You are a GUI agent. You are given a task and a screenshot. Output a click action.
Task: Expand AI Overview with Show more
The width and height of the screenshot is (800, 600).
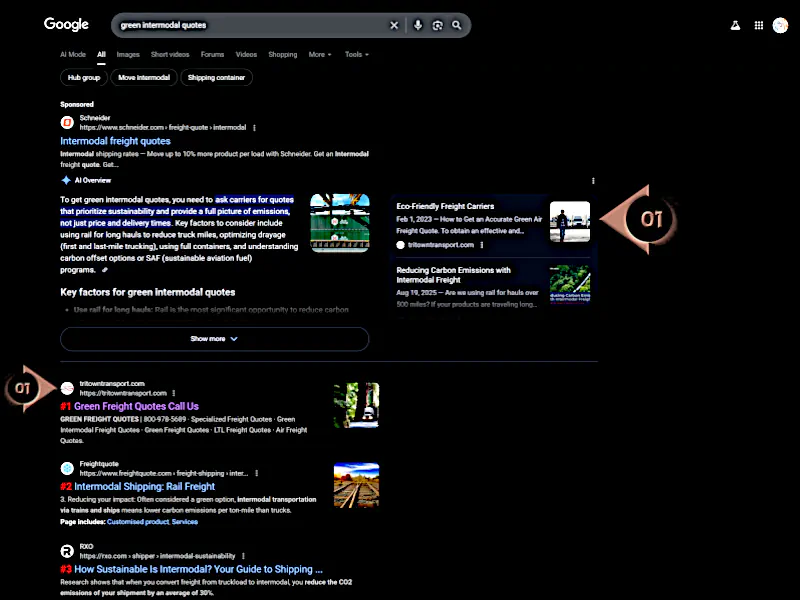pyautogui.click(x=214, y=339)
